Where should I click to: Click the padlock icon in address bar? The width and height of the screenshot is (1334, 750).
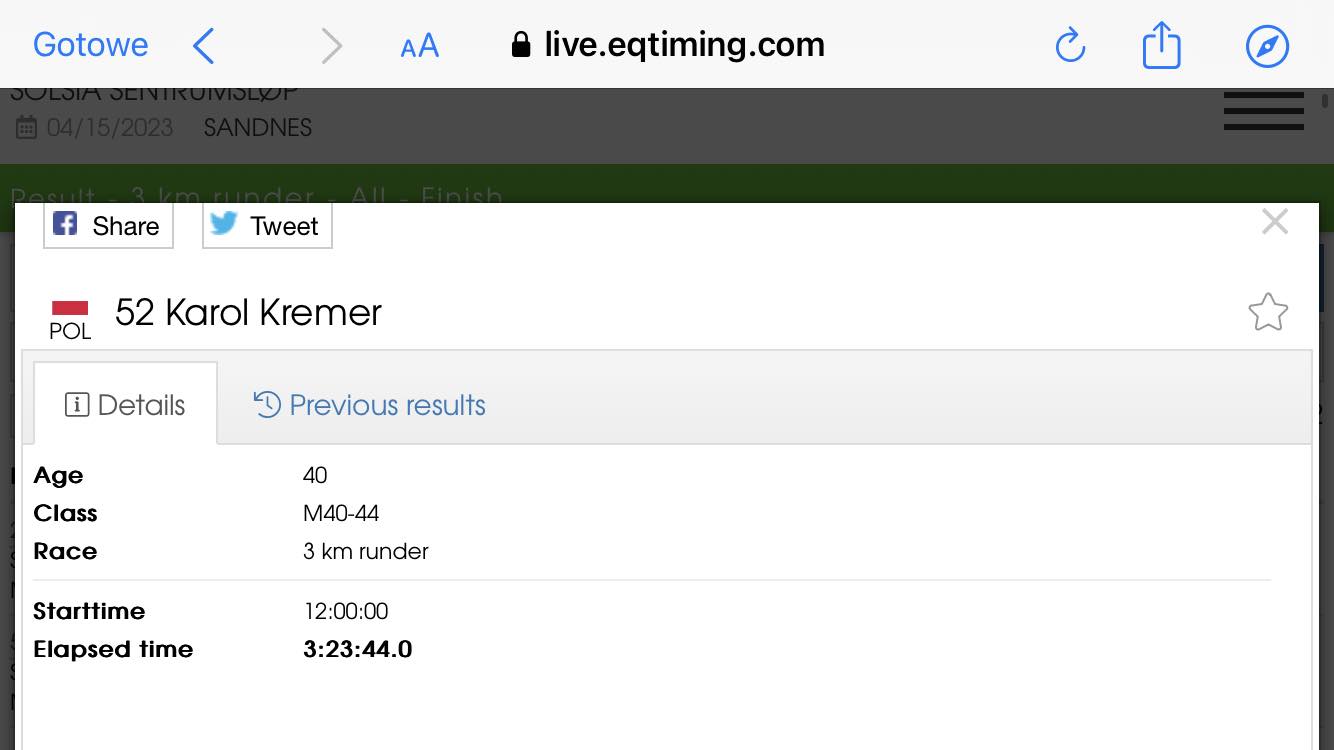coord(520,45)
